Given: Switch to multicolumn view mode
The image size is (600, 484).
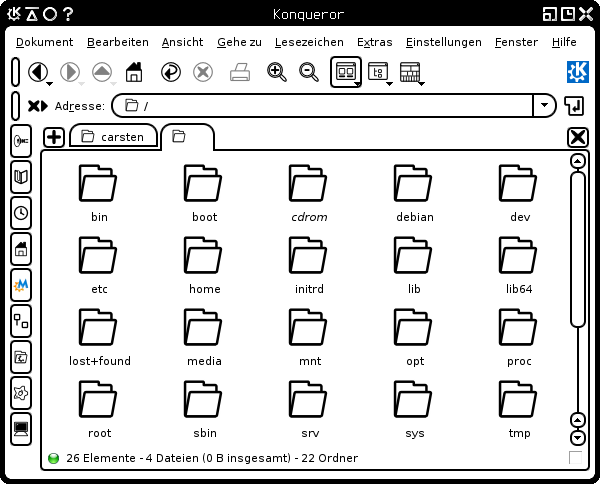Looking at the screenshot, I should (x=410, y=72).
